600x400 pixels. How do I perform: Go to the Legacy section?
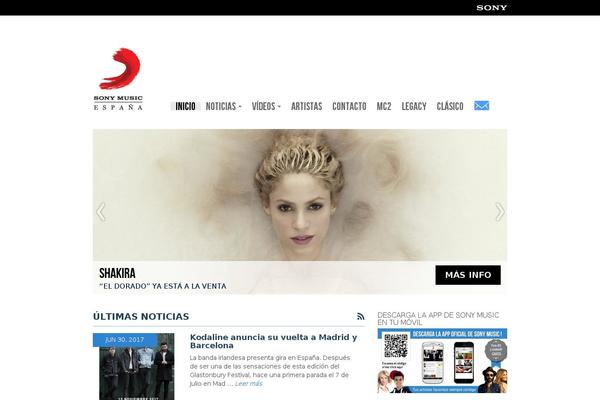[x=414, y=106]
